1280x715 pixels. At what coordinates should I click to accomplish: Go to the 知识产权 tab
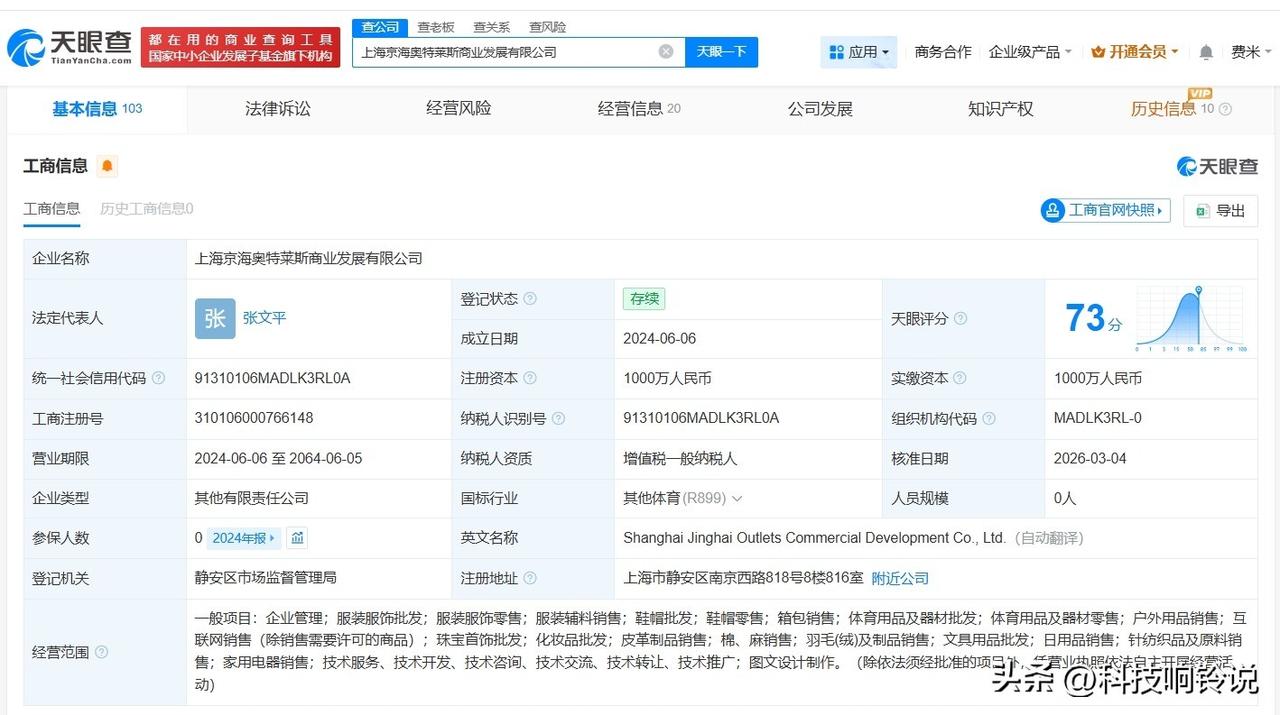(x=1000, y=109)
